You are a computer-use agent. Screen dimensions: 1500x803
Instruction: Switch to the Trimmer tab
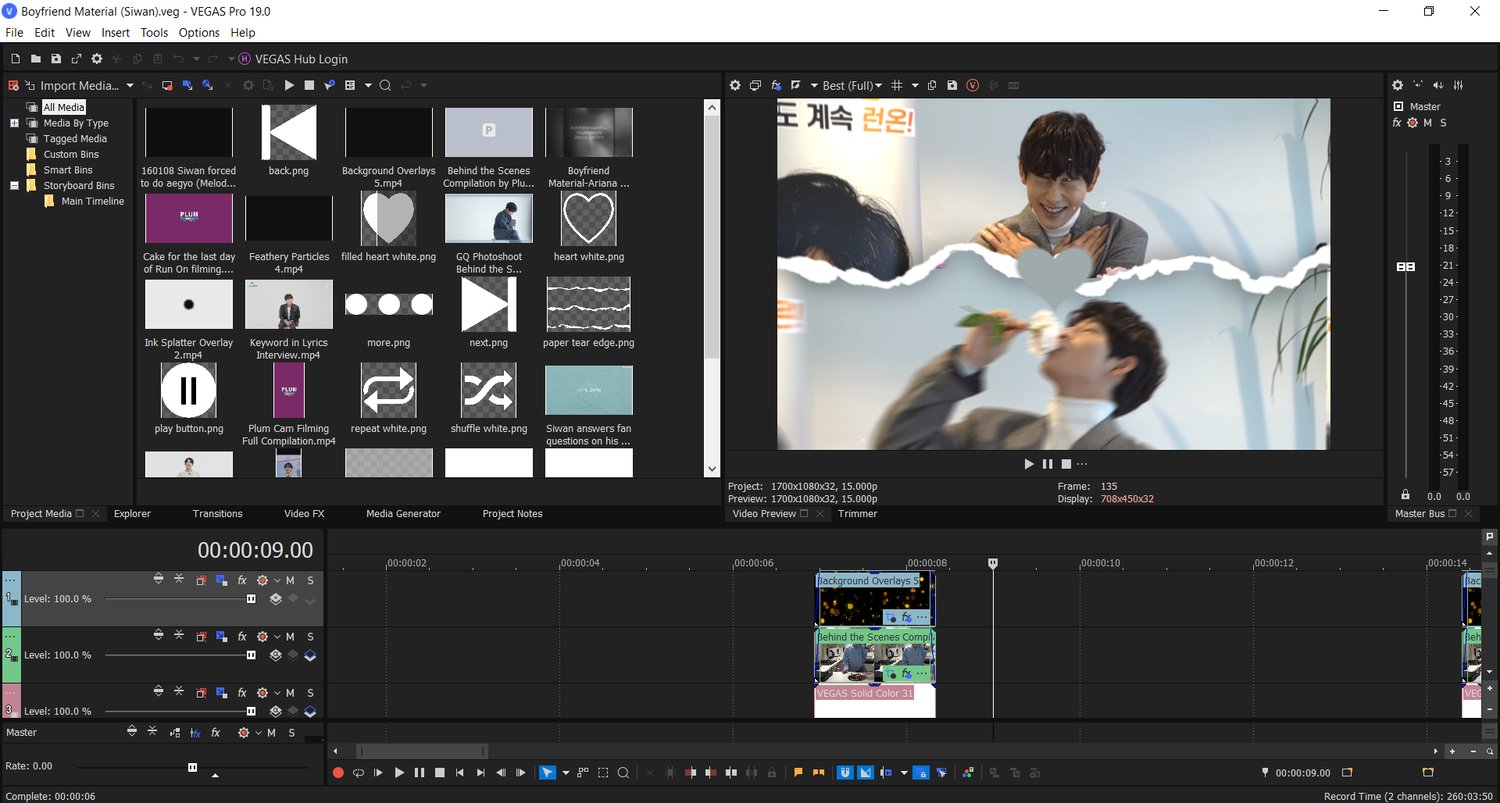pyautogui.click(x=857, y=514)
